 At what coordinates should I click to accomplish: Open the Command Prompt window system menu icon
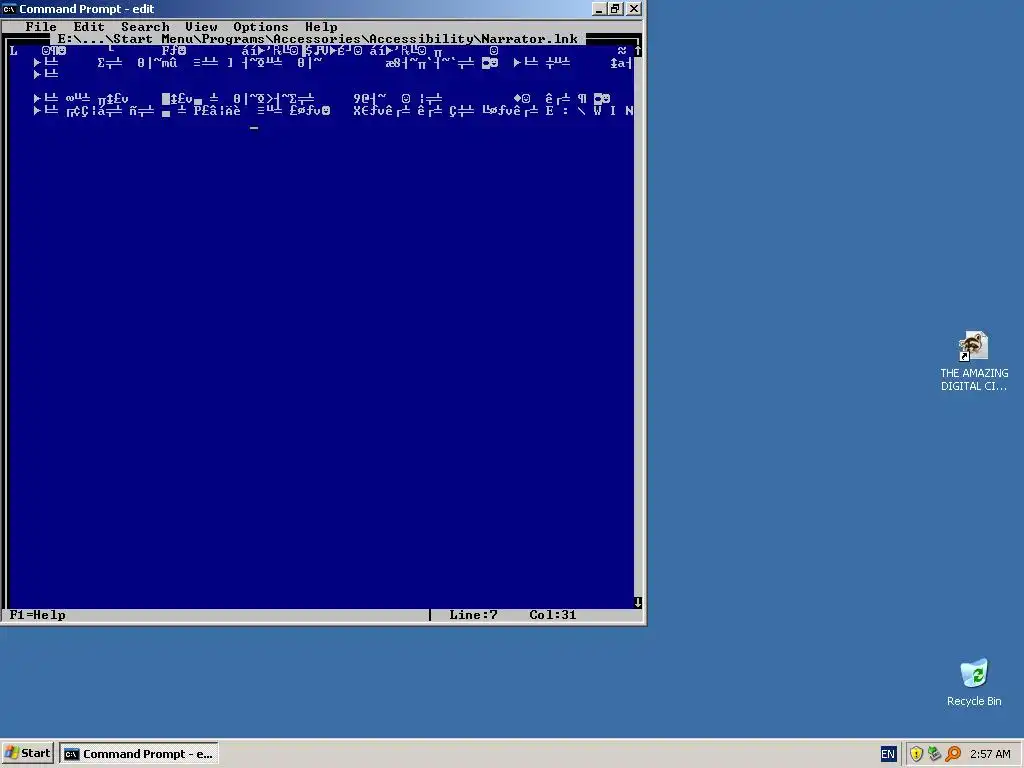tap(9, 9)
